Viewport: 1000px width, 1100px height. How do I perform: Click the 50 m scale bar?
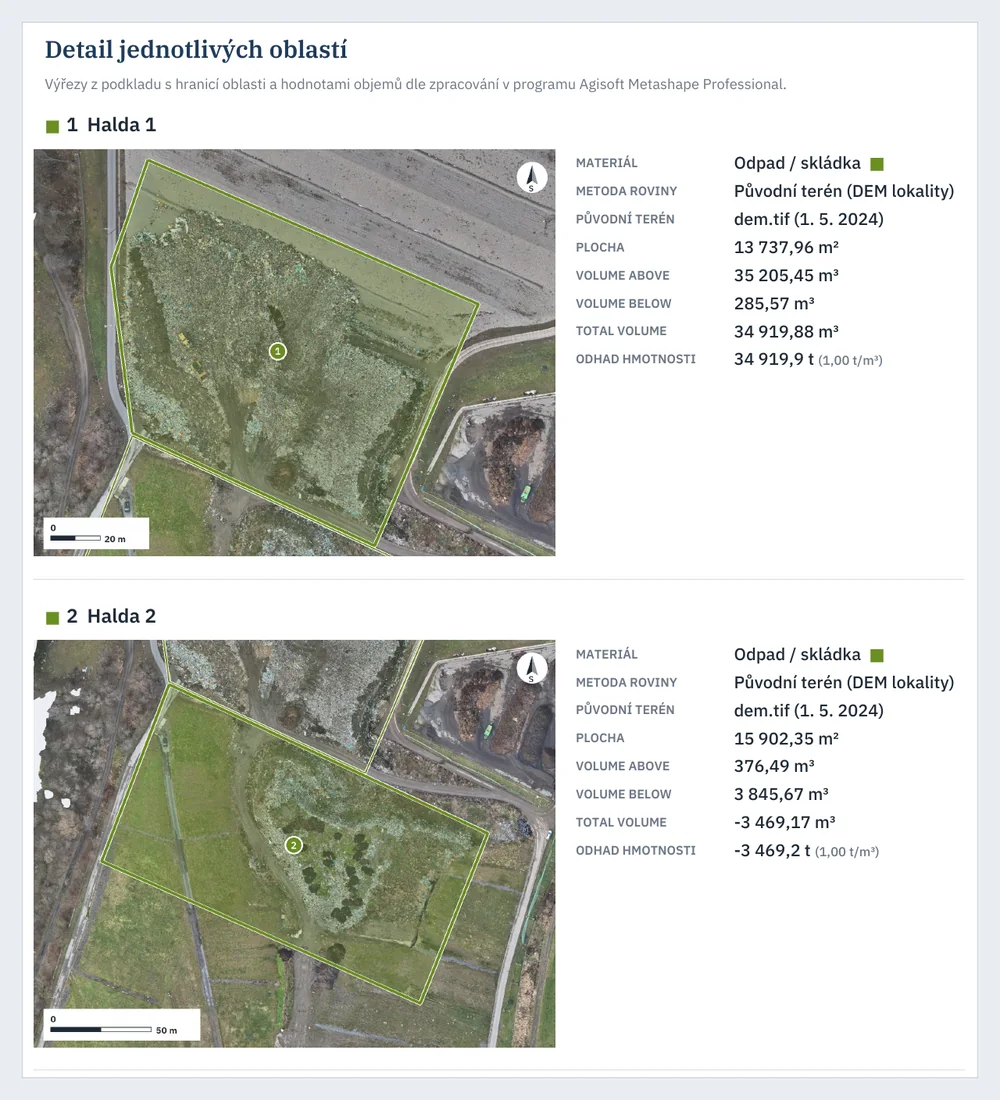(x=121, y=1025)
